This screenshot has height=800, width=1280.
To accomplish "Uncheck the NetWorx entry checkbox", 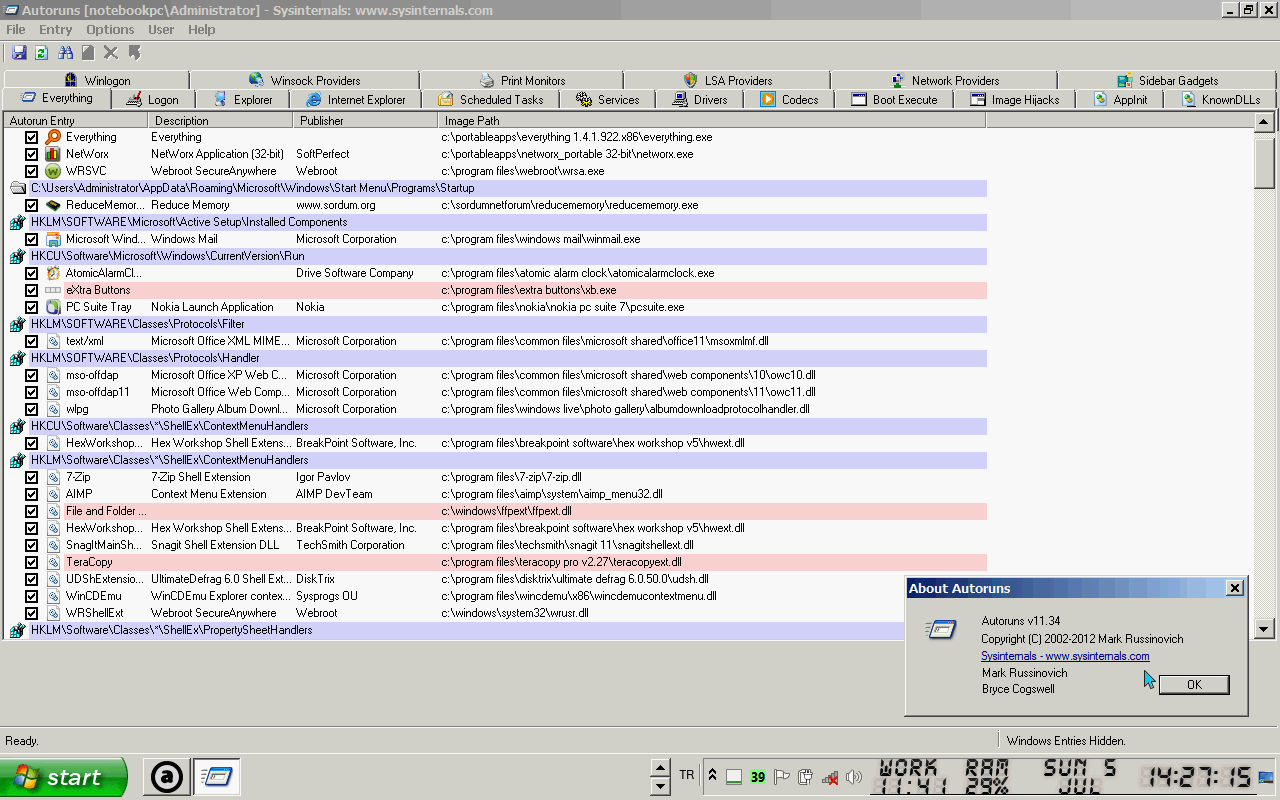I will coord(32,154).
